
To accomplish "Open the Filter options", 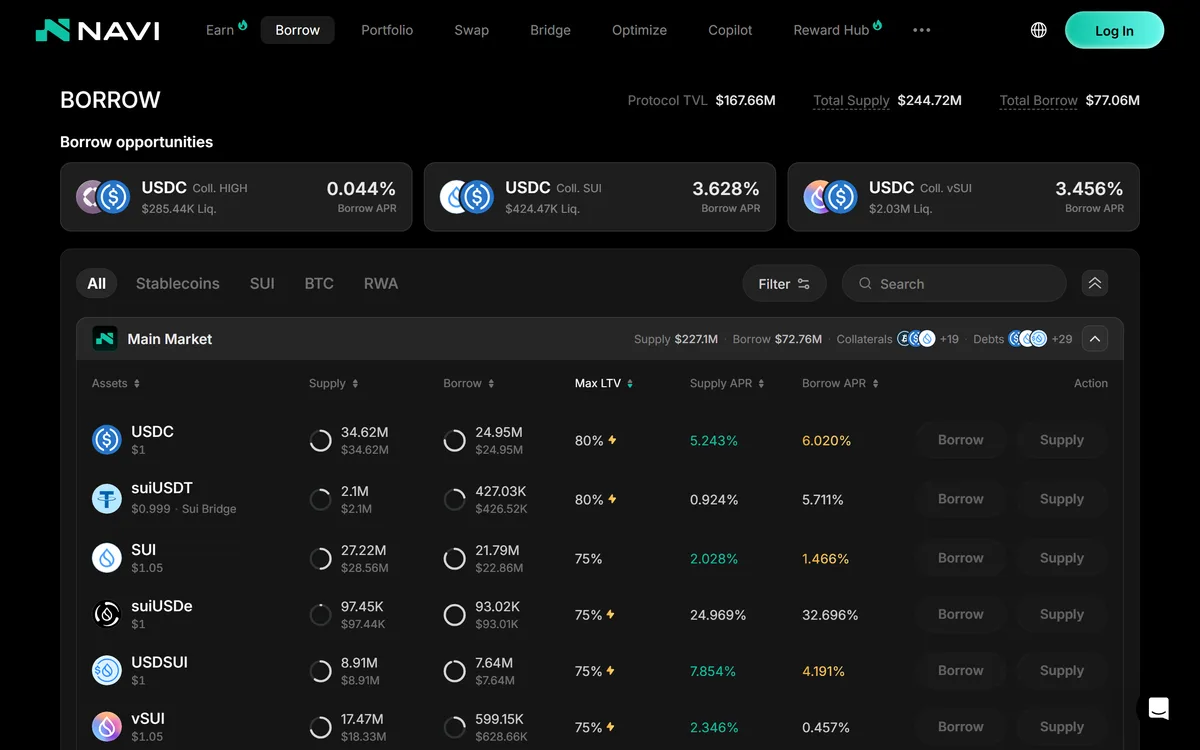I will pos(784,284).
